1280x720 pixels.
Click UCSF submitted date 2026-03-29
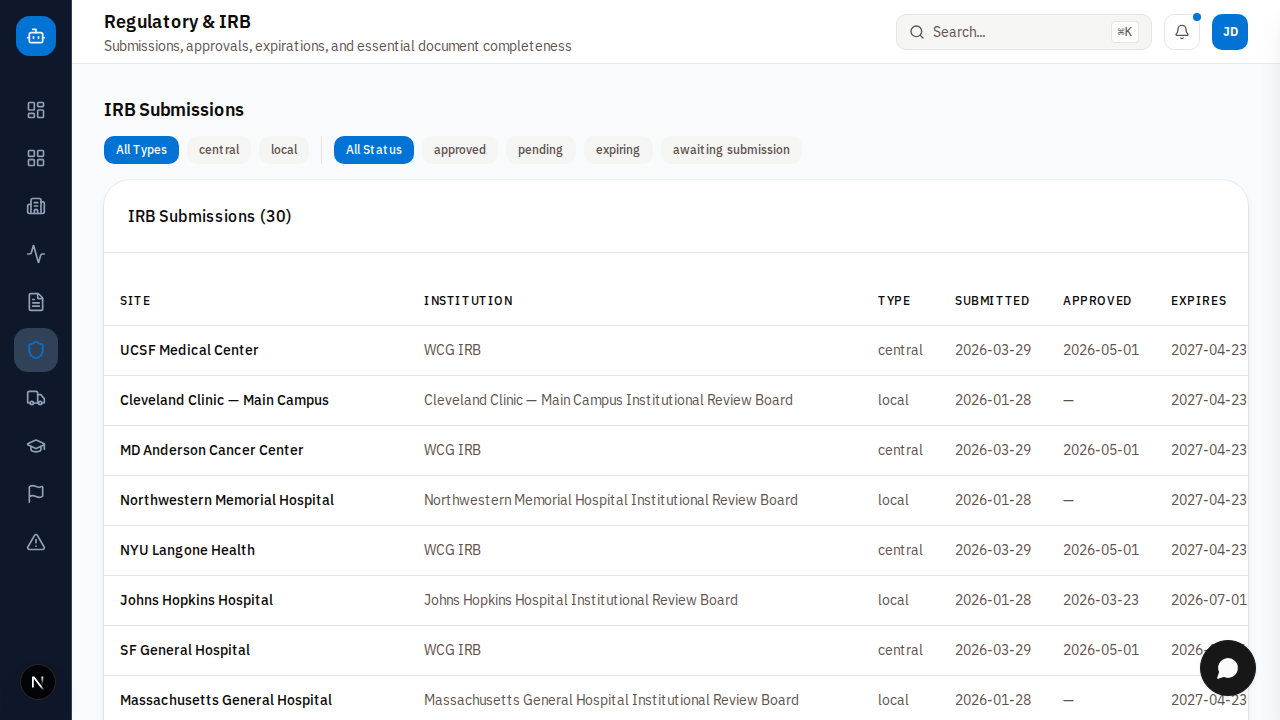click(x=993, y=350)
